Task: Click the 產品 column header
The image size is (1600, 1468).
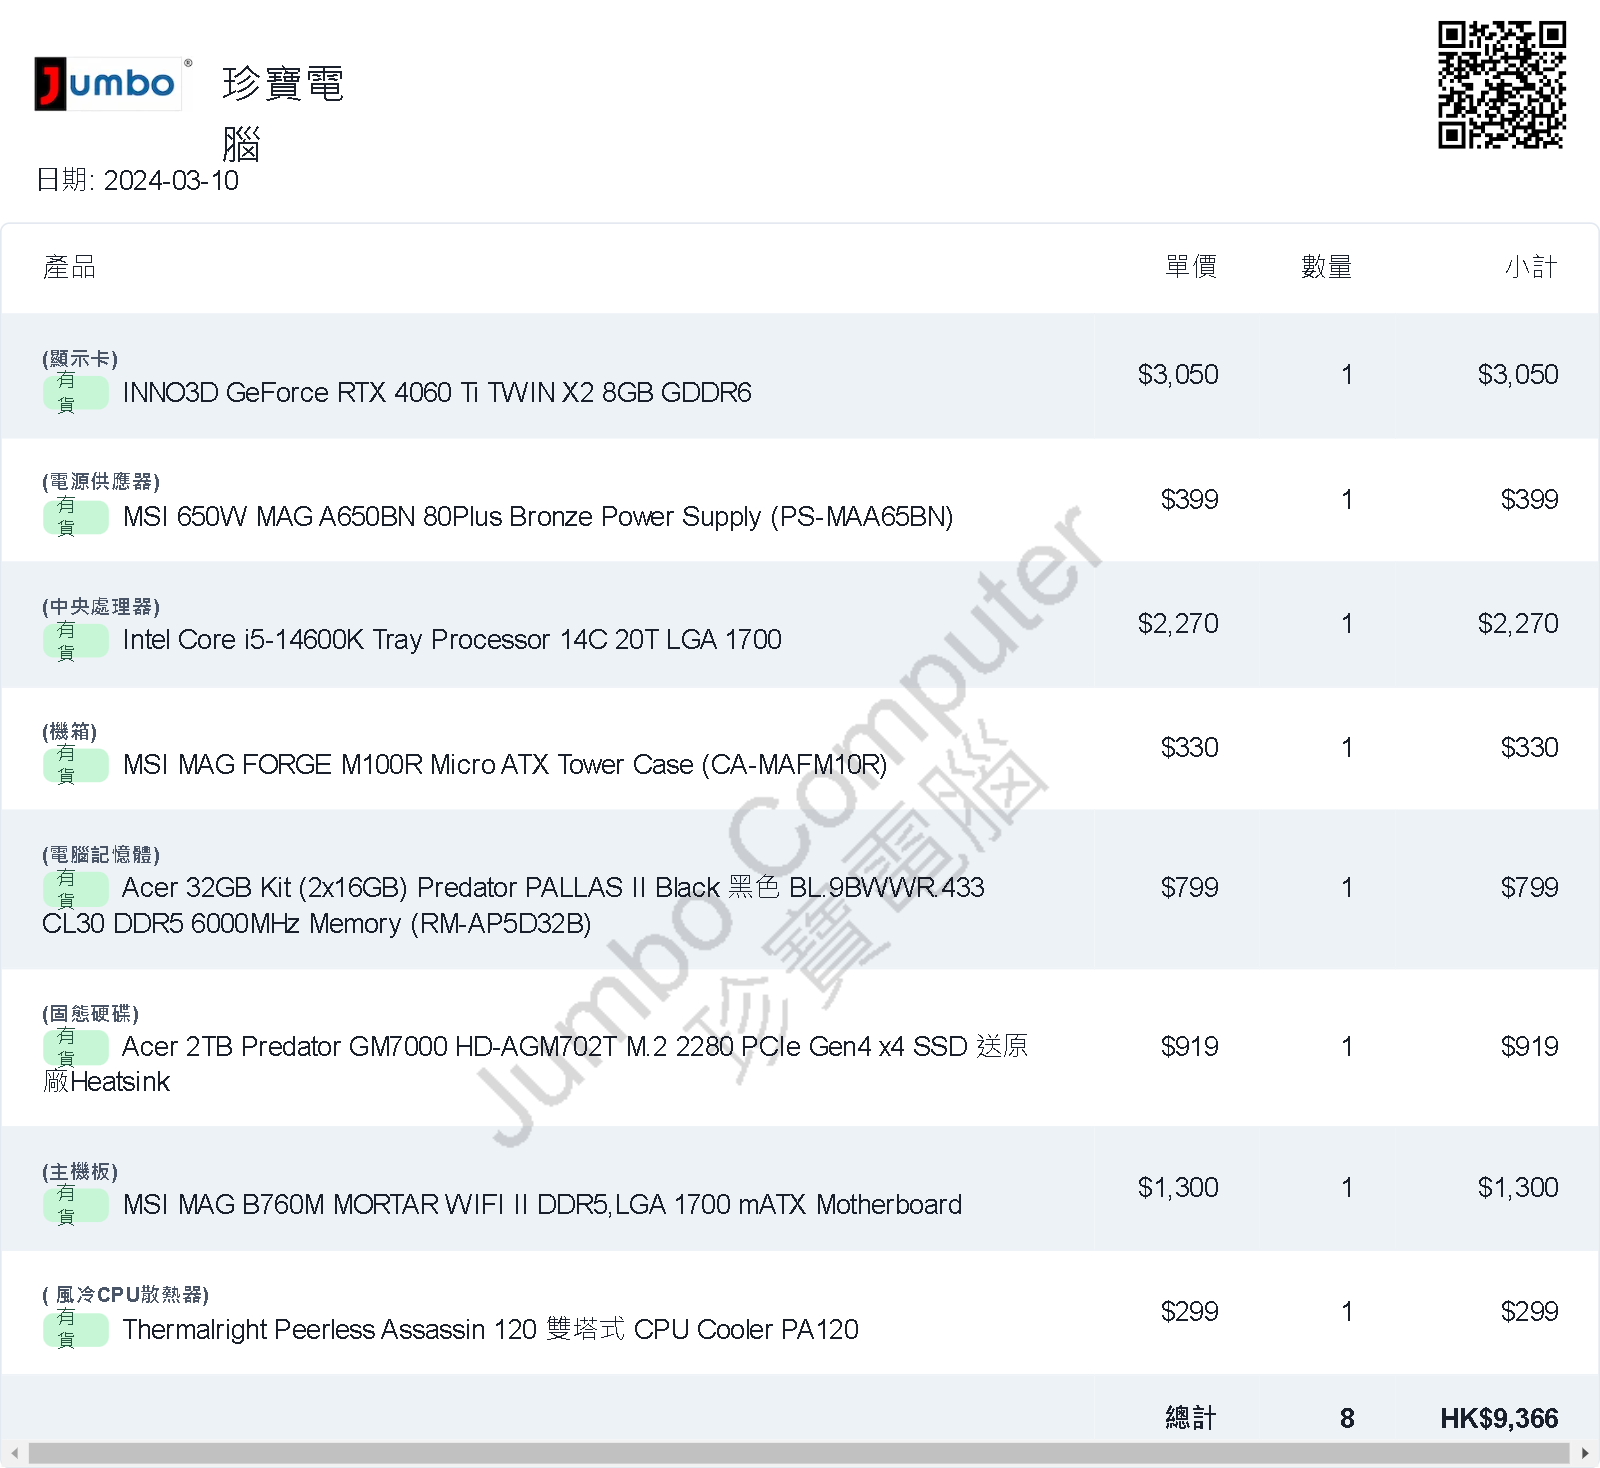Action: (x=69, y=267)
